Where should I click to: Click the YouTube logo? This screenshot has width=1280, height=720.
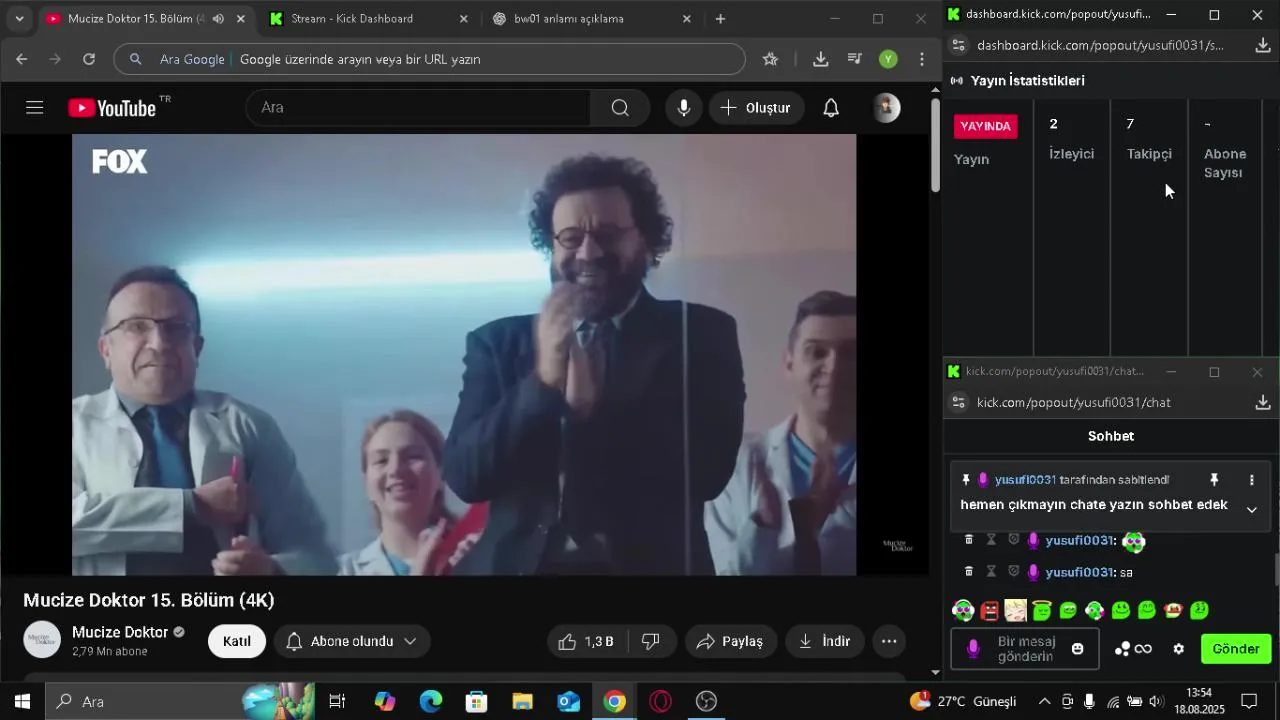click(x=113, y=108)
